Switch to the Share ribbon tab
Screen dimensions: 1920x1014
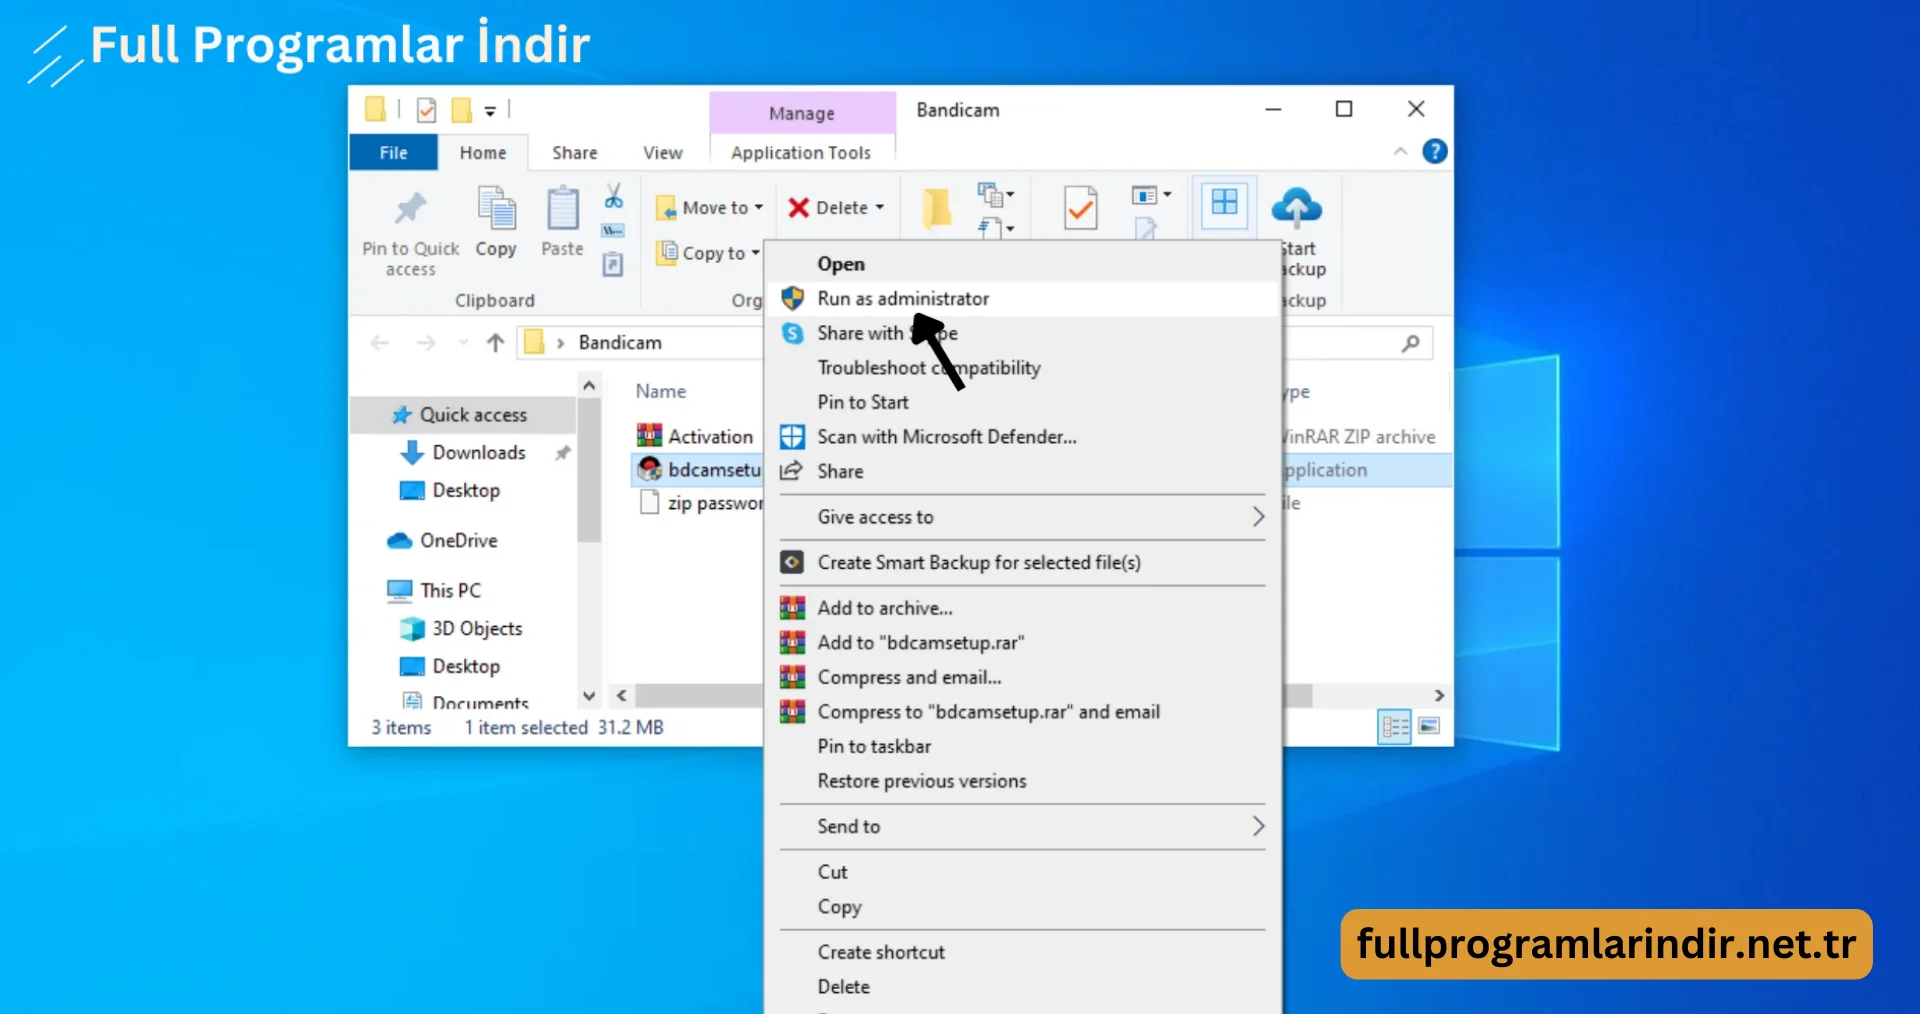(x=575, y=153)
